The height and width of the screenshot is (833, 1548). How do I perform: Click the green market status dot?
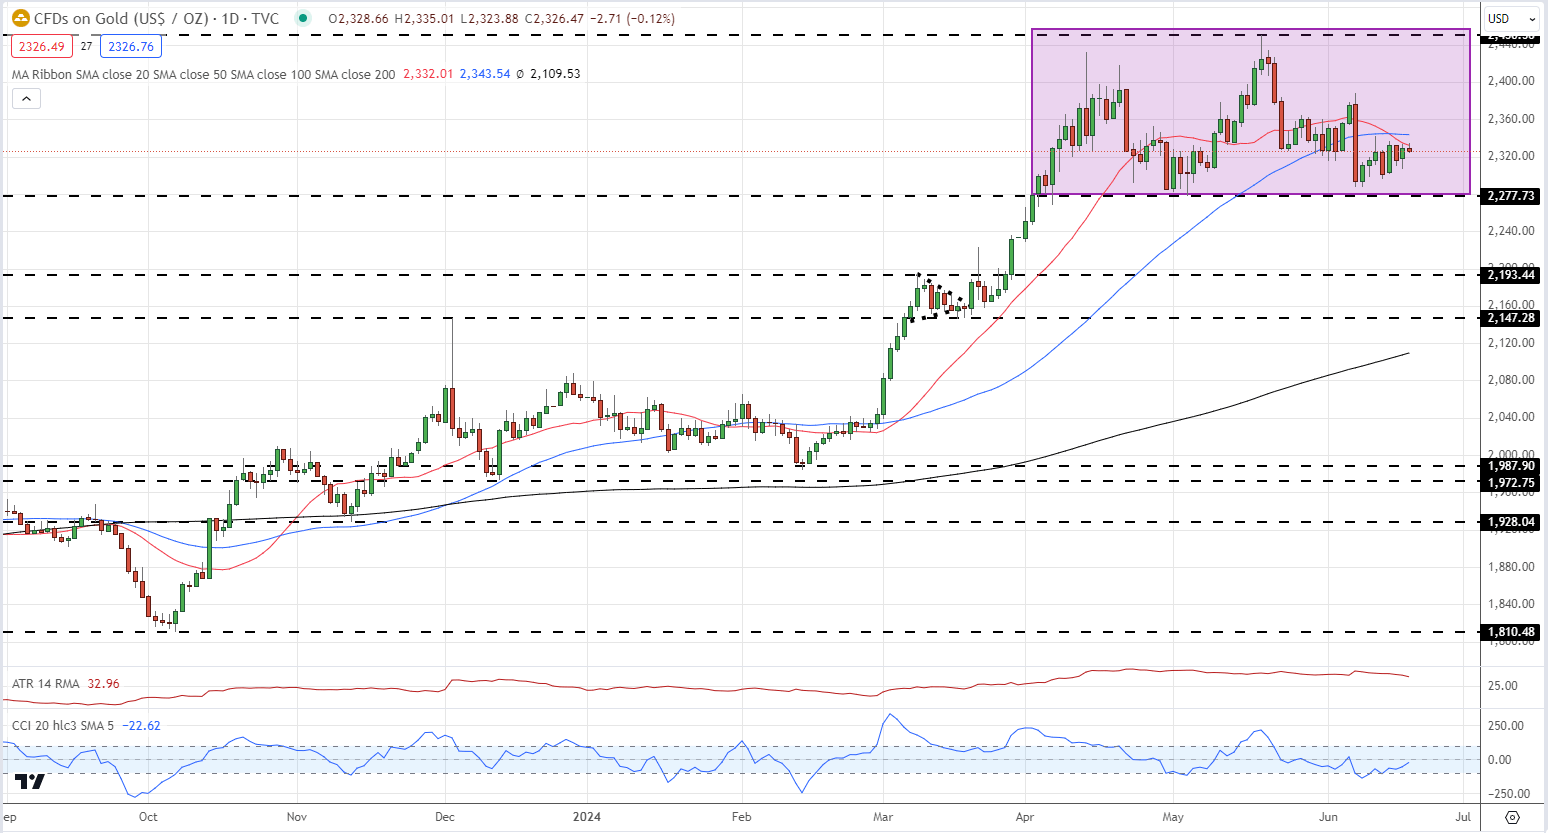(303, 18)
